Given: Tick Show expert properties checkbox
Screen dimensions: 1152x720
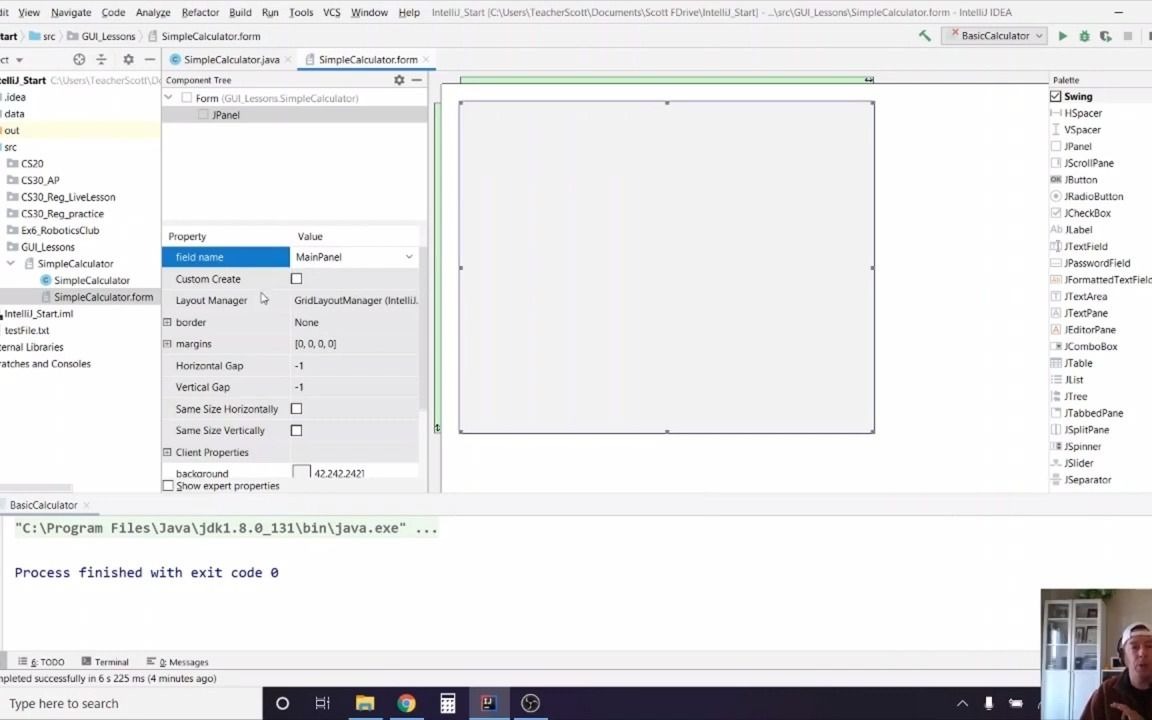Looking at the screenshot, I should 168,486.
